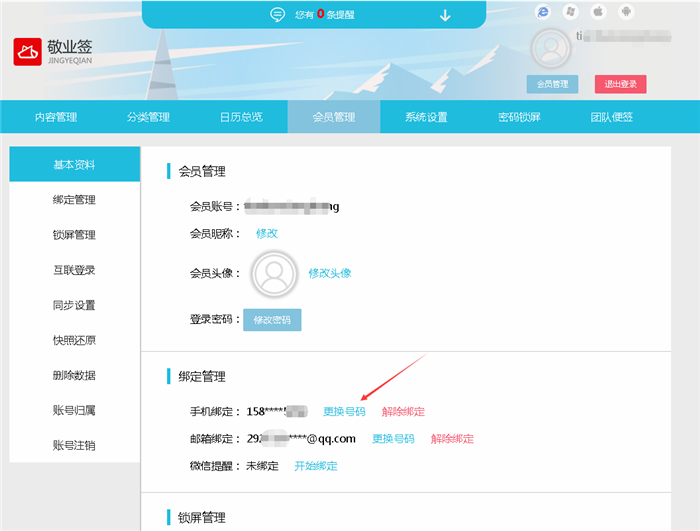Image resolution: width=700 pixels, height=531 pixels.
Task: Click 修改头像 link
Action: tap(329, 273)
